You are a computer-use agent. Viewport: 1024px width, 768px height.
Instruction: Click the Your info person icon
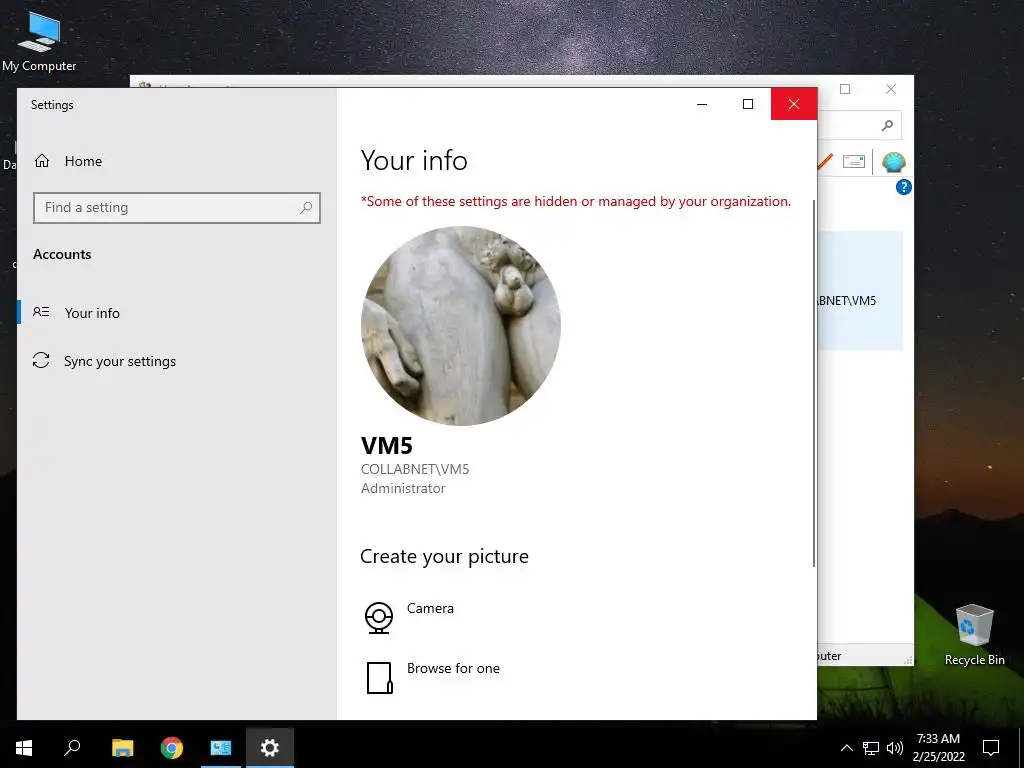click(41, 312)
